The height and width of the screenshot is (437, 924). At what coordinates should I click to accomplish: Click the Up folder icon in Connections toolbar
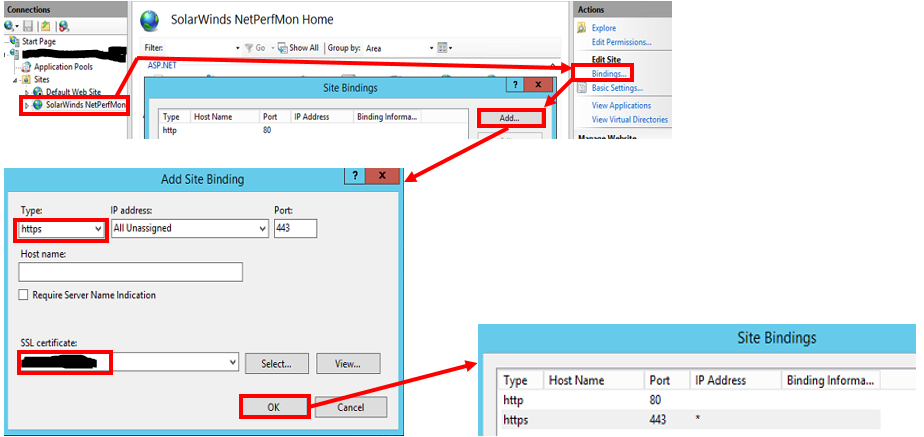[45, 27]
